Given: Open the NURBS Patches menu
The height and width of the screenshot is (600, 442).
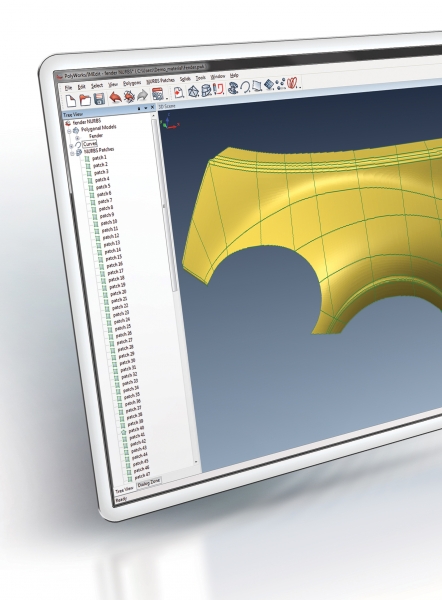Looking at the screenshot, I should [x=160, y=80].
